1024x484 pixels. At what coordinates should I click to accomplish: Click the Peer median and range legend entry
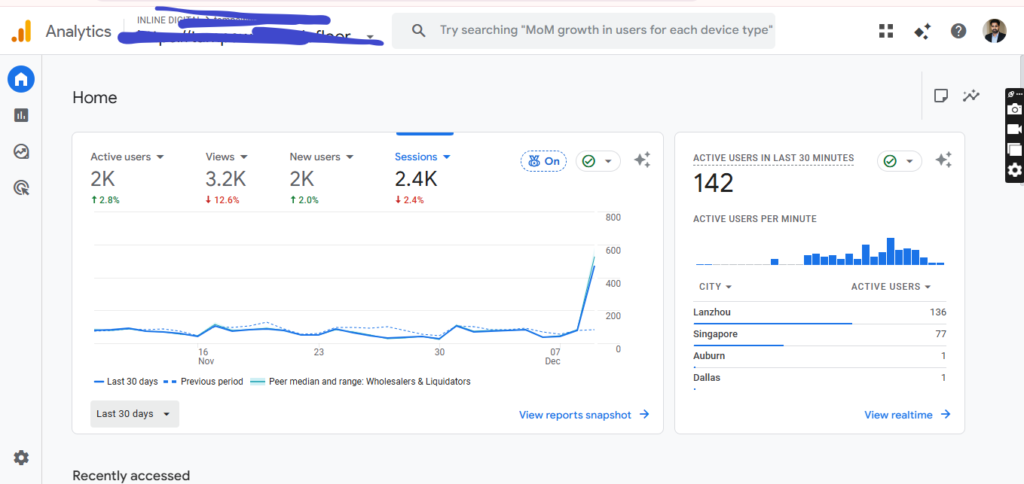[x=360, y=381]
